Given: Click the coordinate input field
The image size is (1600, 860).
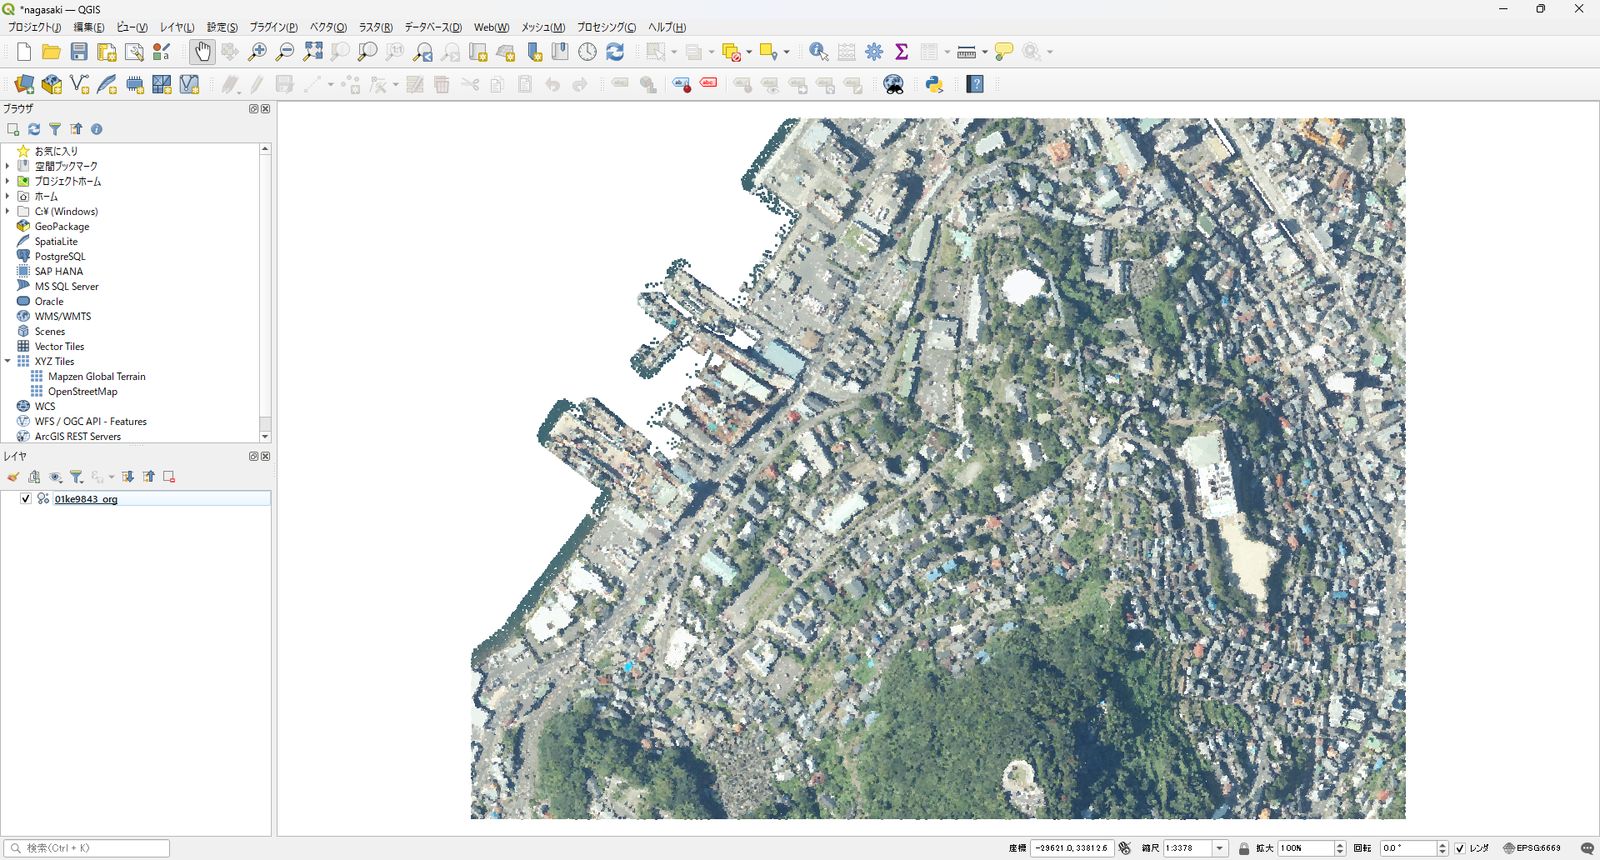Looking at the screenshot, I should [x=1072, y=848].
